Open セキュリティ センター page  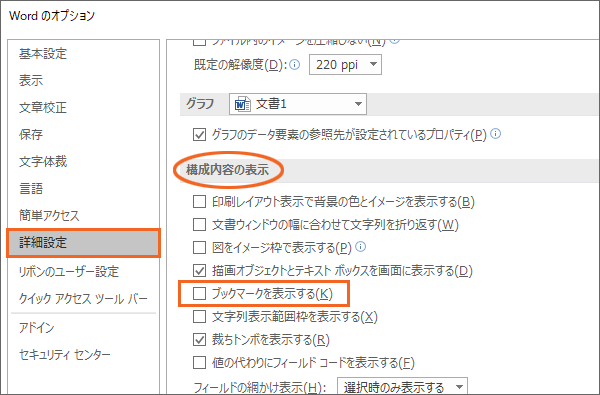pos(65,355)
